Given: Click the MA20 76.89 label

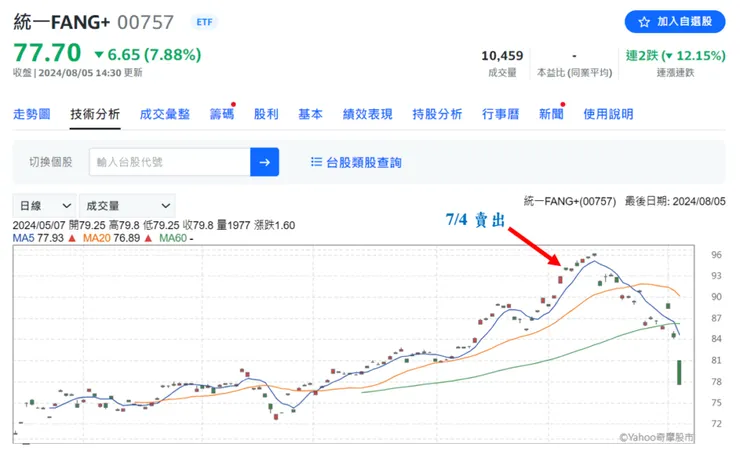Looking at the screenshot, I should [111, 238].
